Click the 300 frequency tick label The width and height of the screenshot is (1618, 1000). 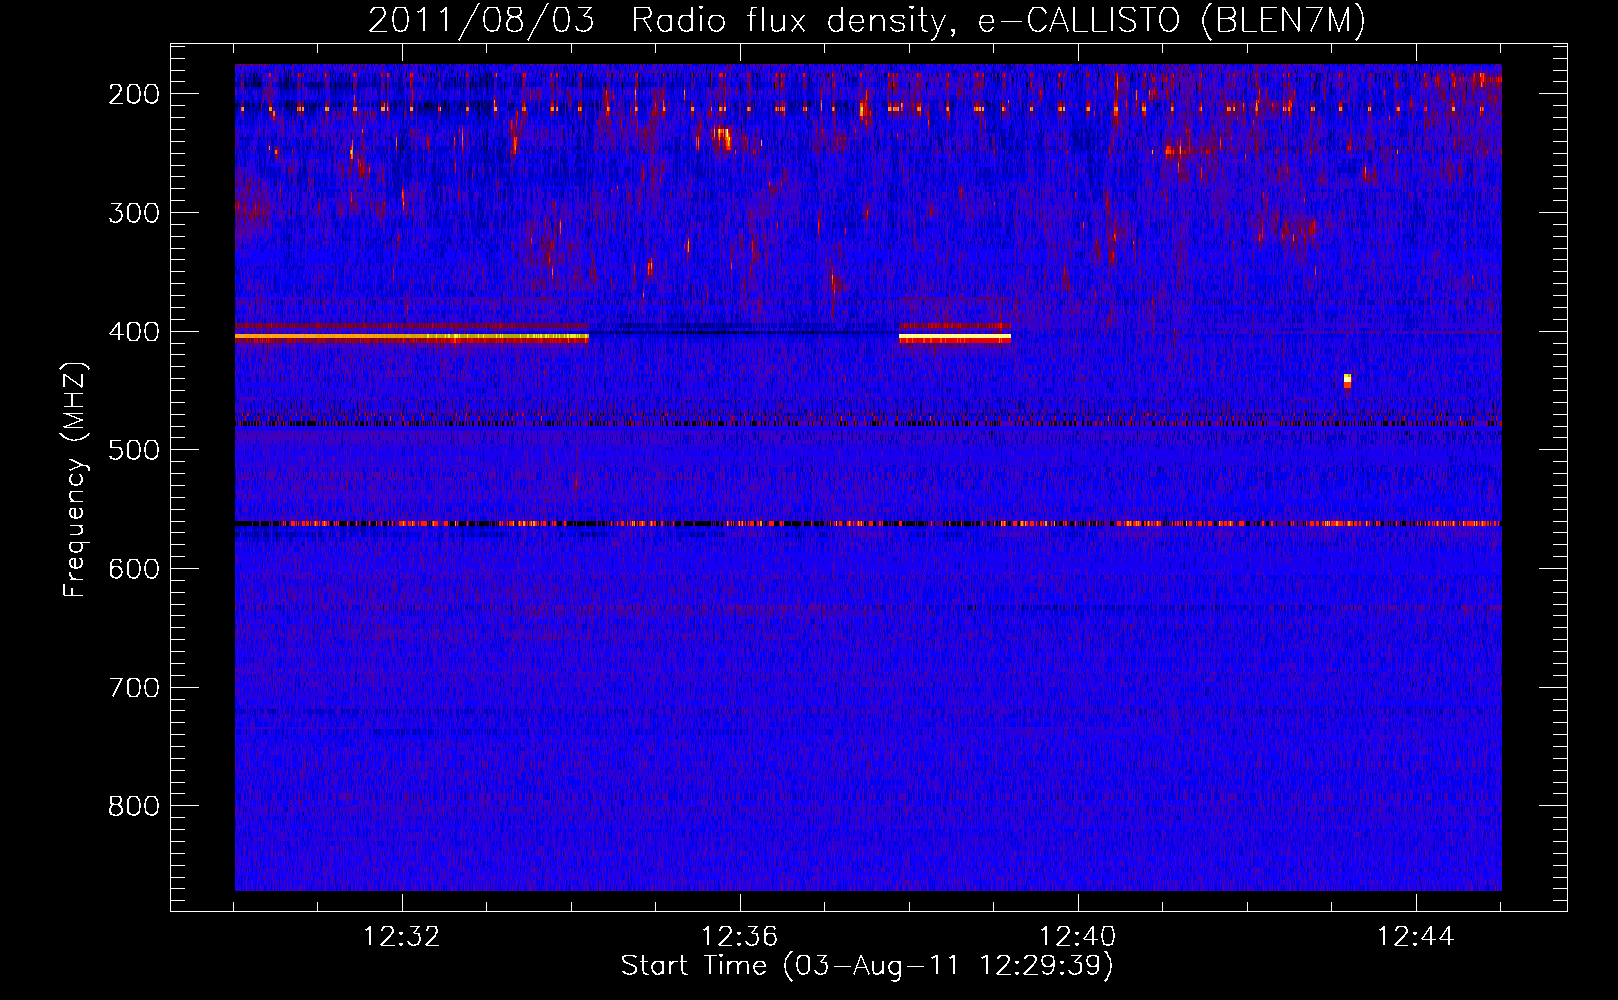pos(134,213)
